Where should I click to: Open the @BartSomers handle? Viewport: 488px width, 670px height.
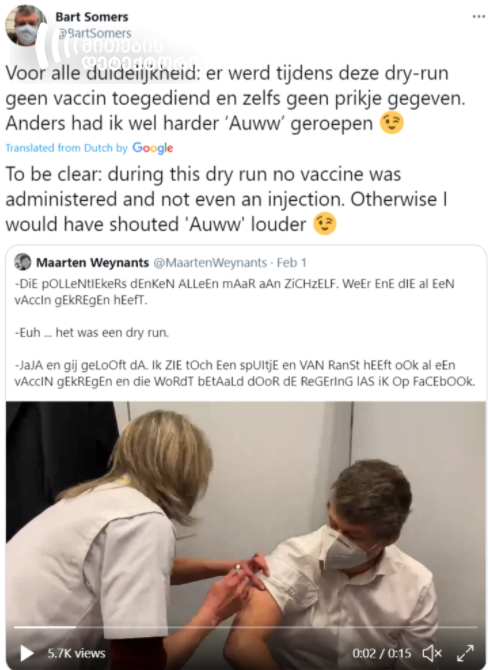[x=95, y=33]
